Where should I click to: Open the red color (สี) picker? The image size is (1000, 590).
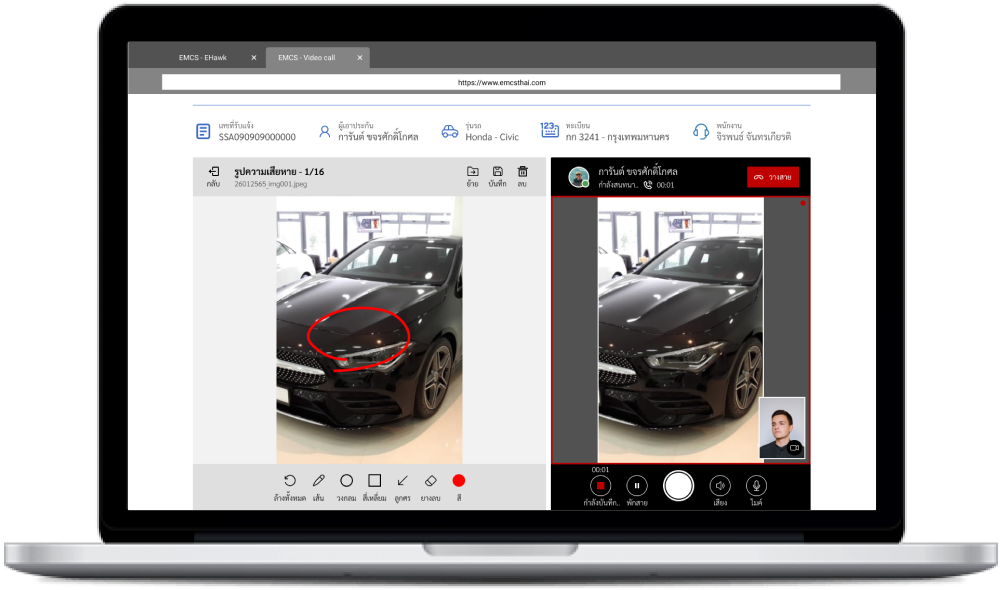[459, 480]
